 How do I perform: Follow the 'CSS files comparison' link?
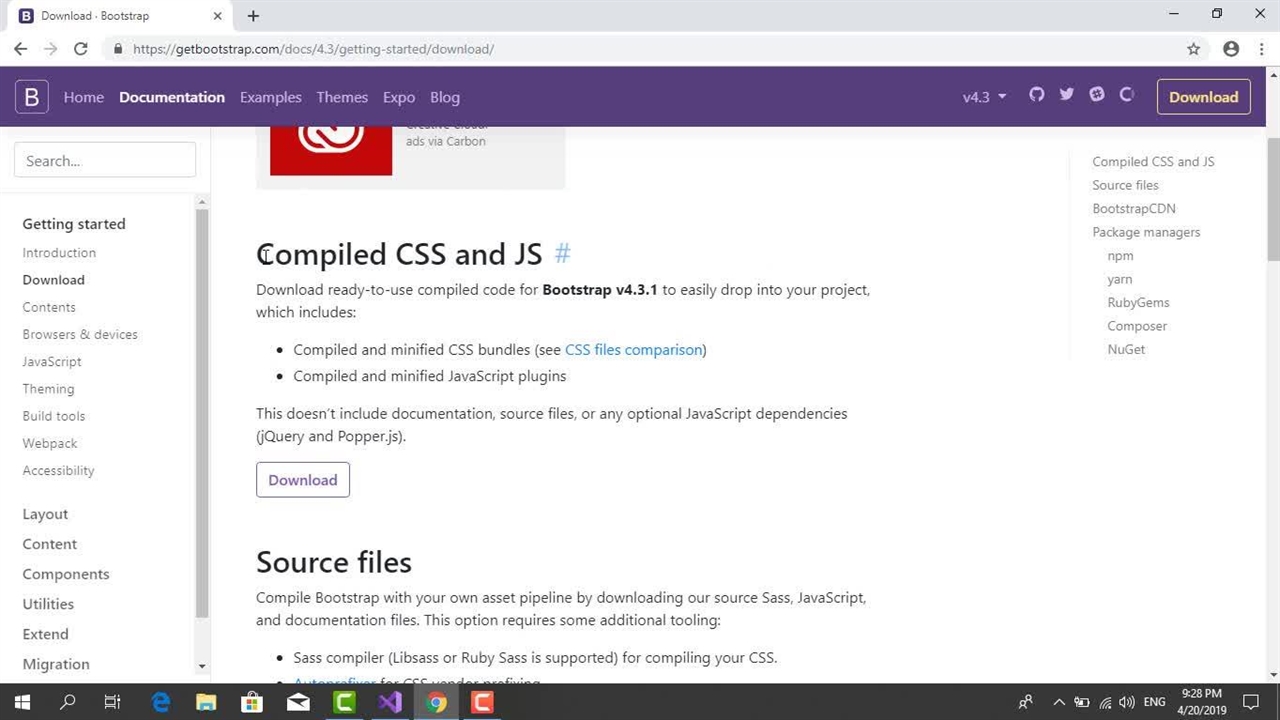click(633, 350)
